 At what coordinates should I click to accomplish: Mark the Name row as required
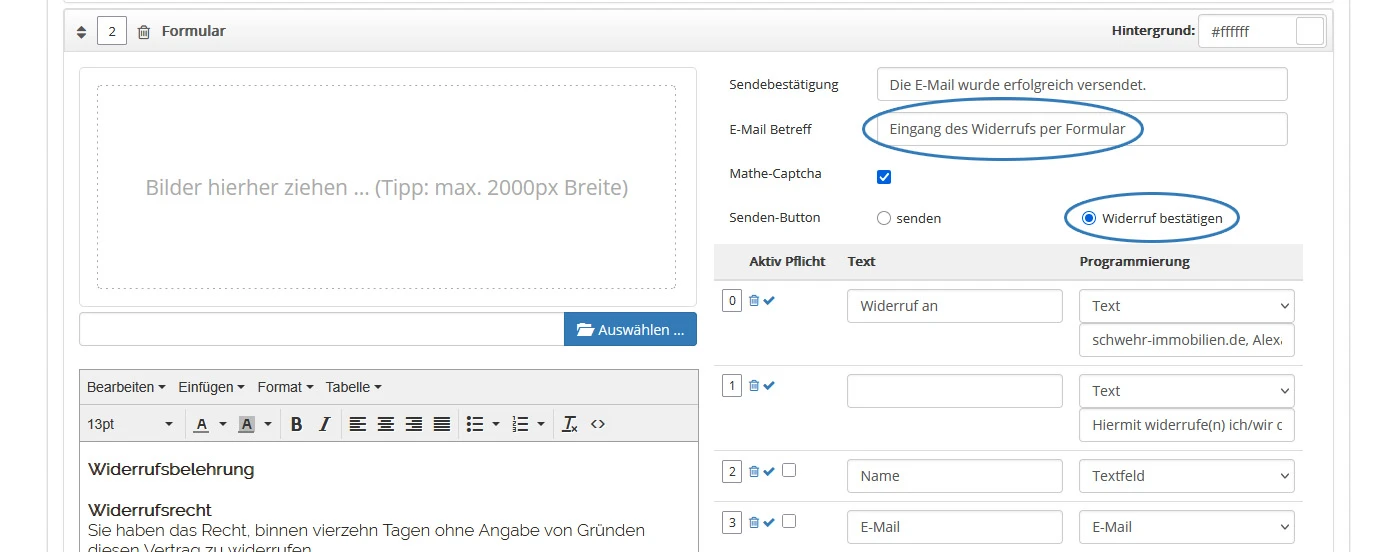tap(789, 469)
